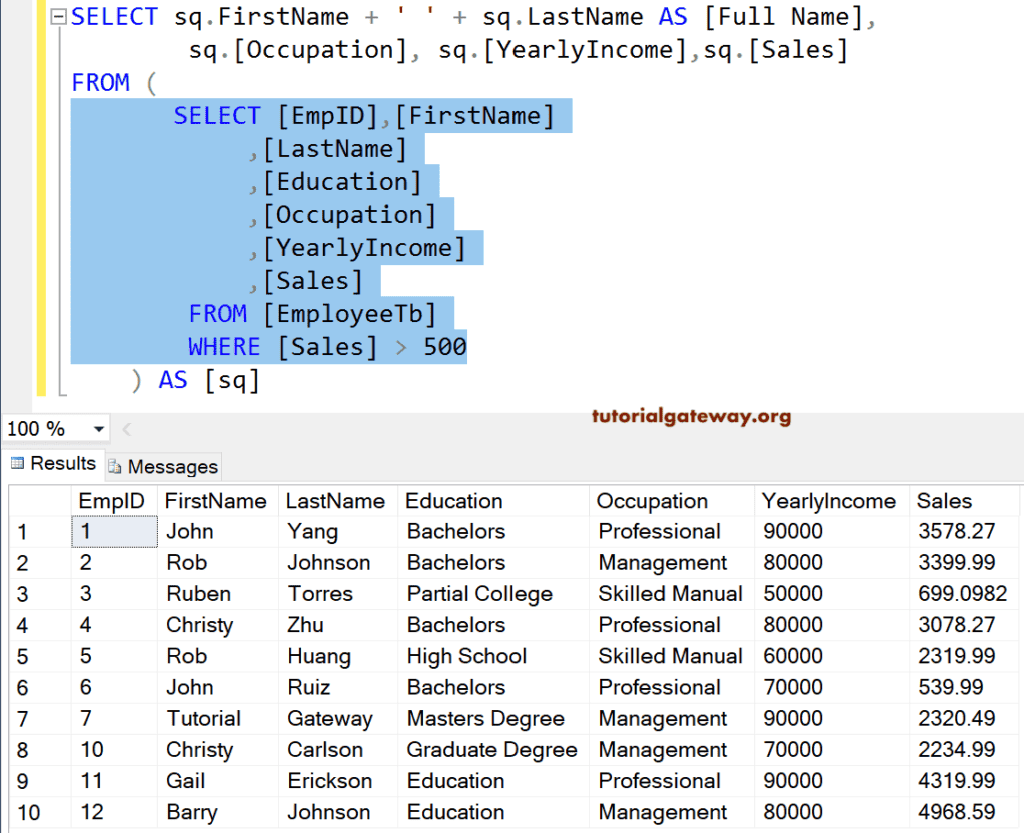Click the tutorialgateway.org watermark text
Screen dimensions: 1024x833
[691, 418]
